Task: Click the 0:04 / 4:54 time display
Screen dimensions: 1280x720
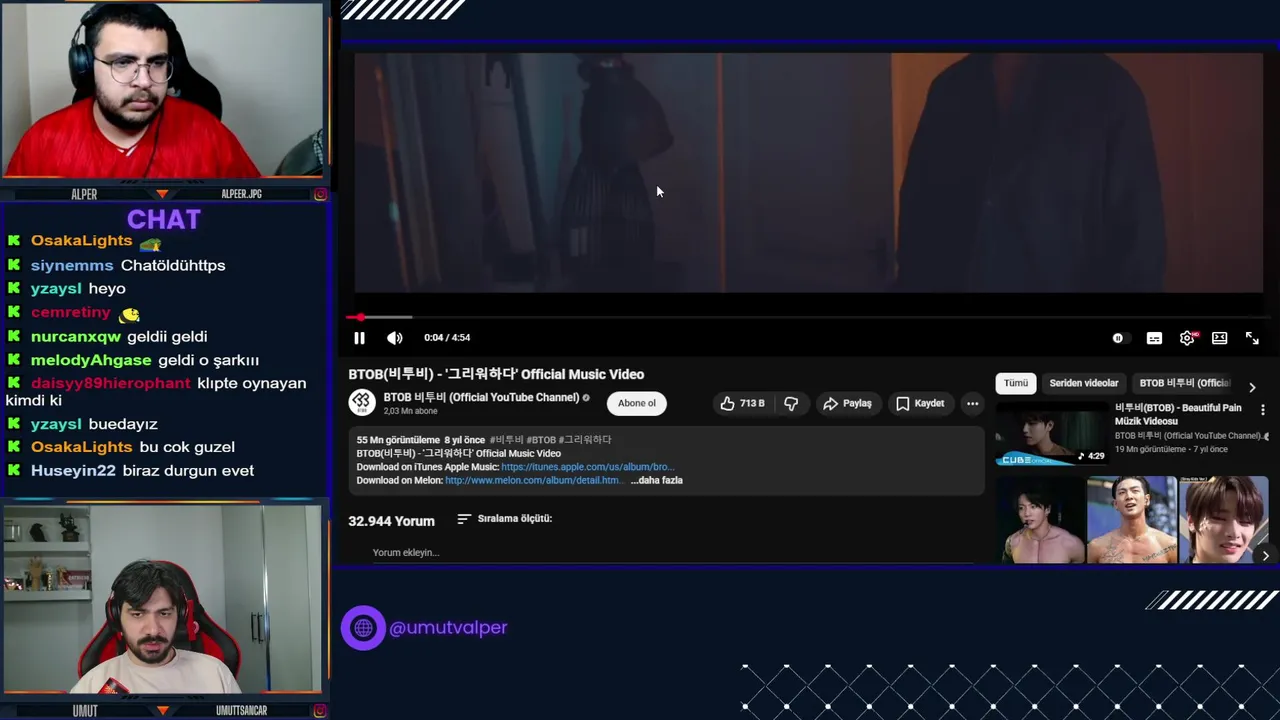Action: coord(447,338)
